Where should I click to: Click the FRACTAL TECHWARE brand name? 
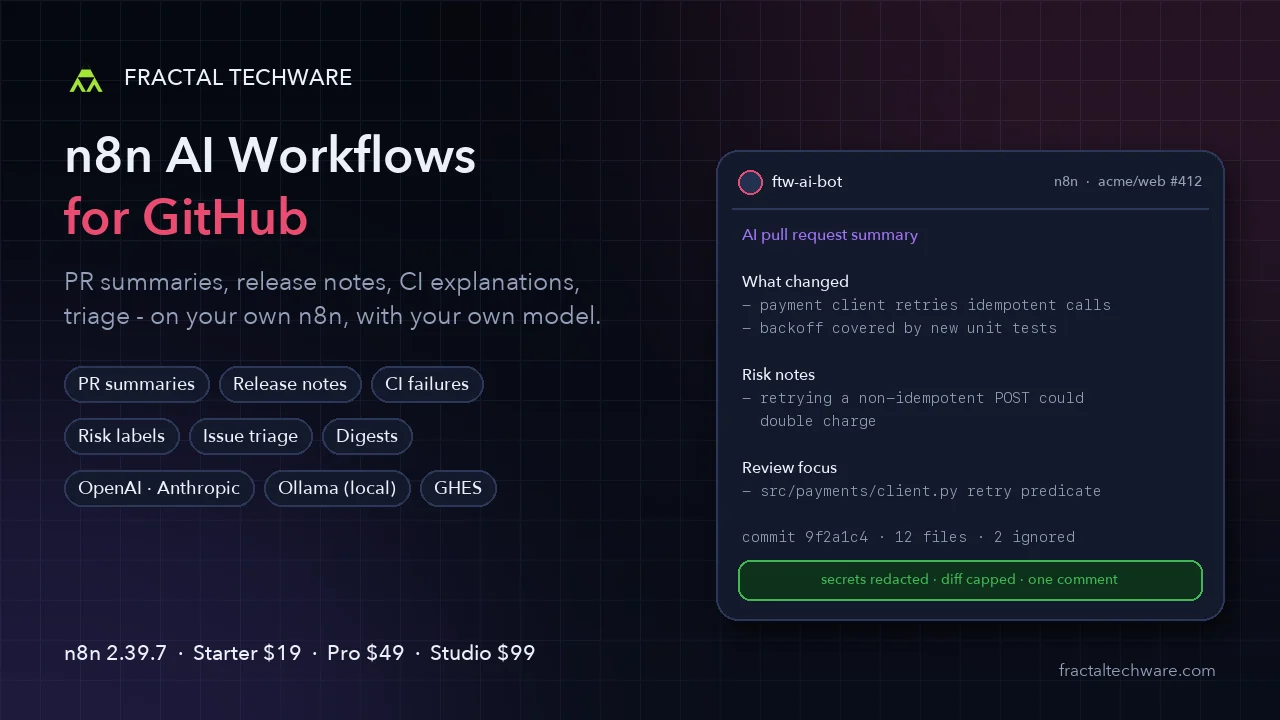[x=238, y=78]
